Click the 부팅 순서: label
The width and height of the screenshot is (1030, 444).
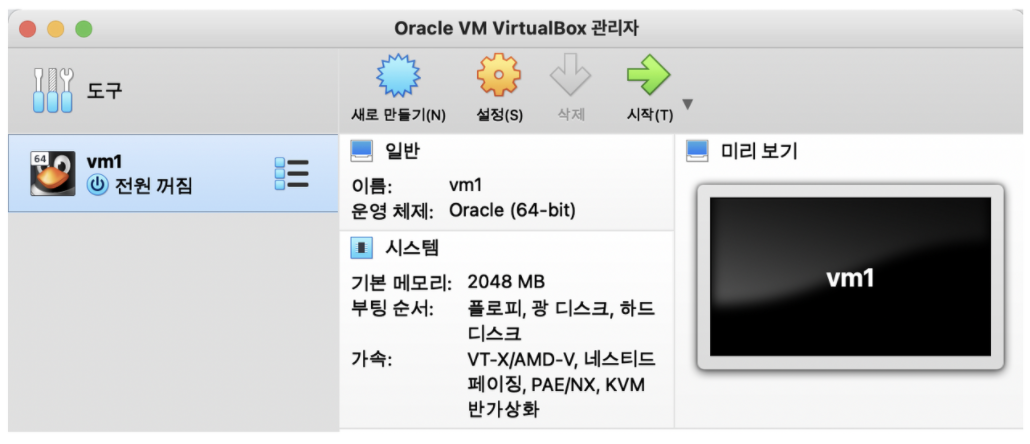pos(393,309)
